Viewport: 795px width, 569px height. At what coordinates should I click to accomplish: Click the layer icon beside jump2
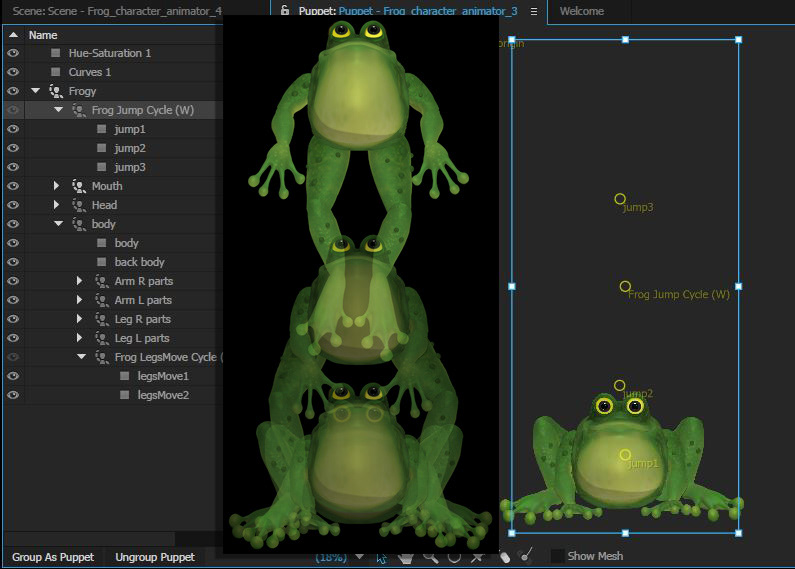pyautogui.click(x=101, y=148)
